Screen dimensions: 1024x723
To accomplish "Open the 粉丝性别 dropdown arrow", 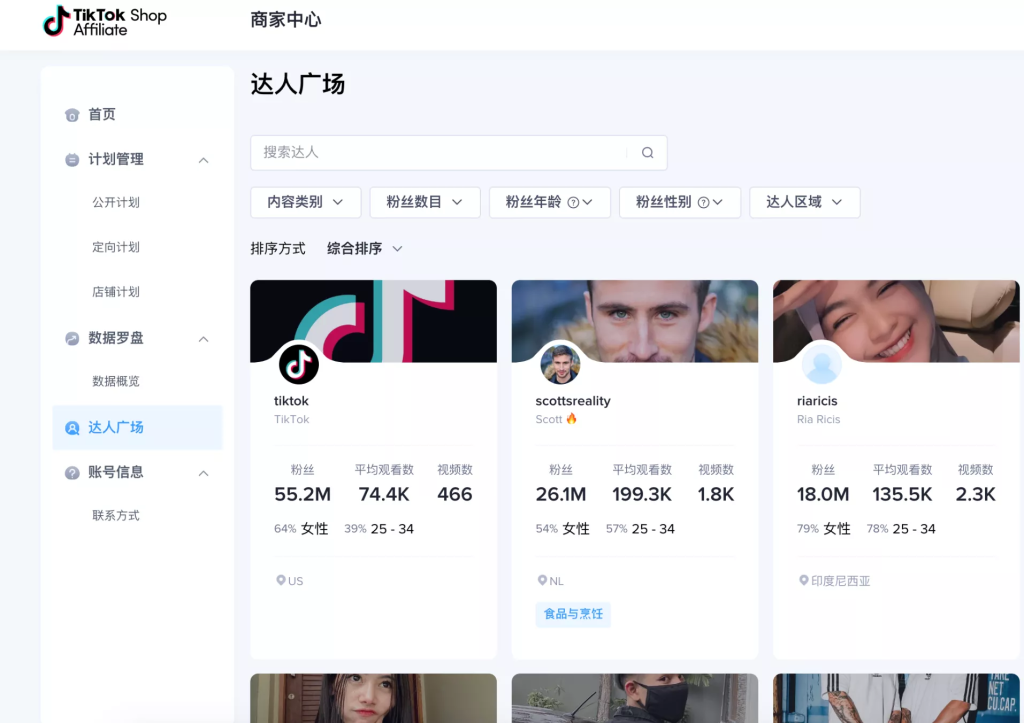I will (718, 202).
